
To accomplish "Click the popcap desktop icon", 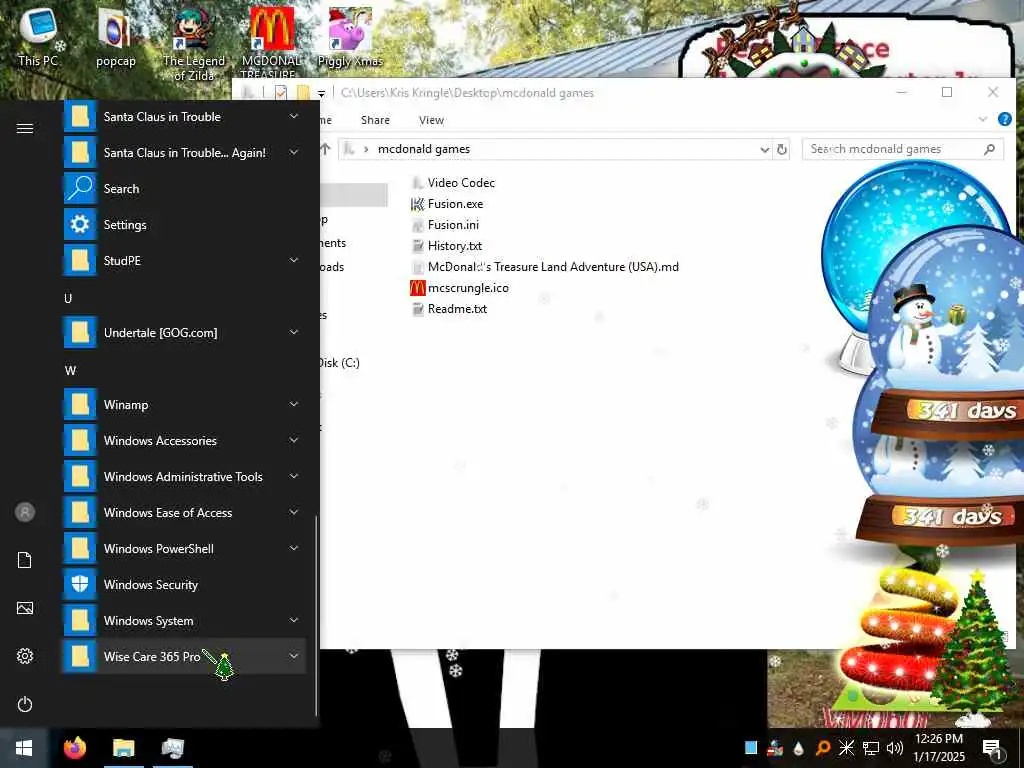I will click(116, 38).
